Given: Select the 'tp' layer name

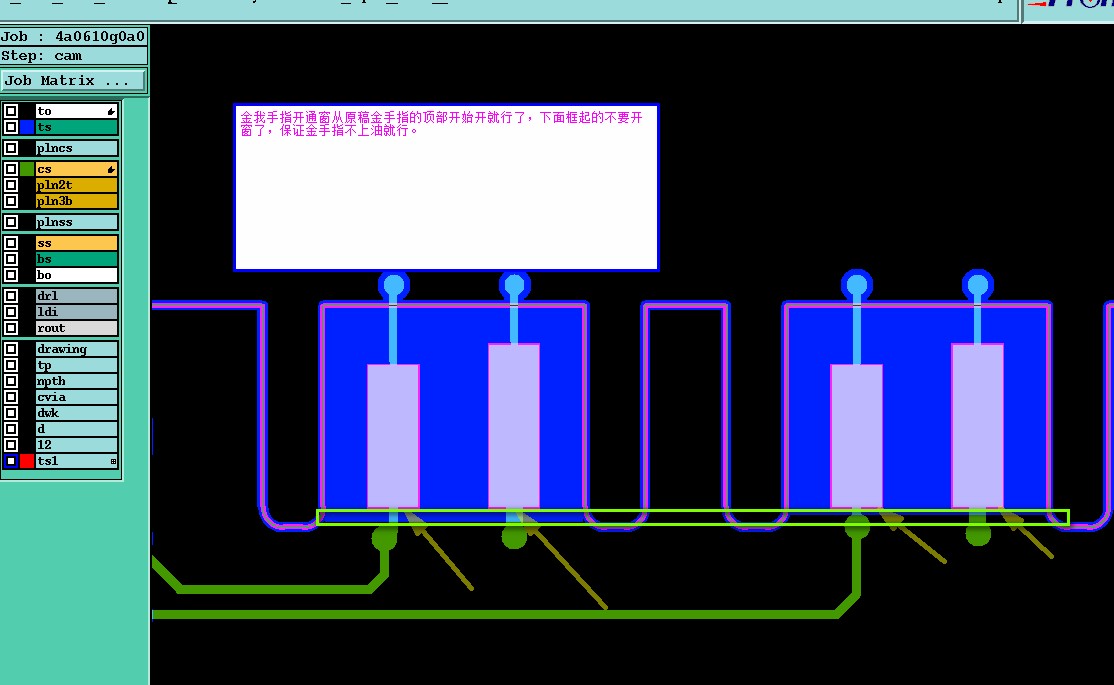Looking at the screenshot, I should (x=77, y=365).
